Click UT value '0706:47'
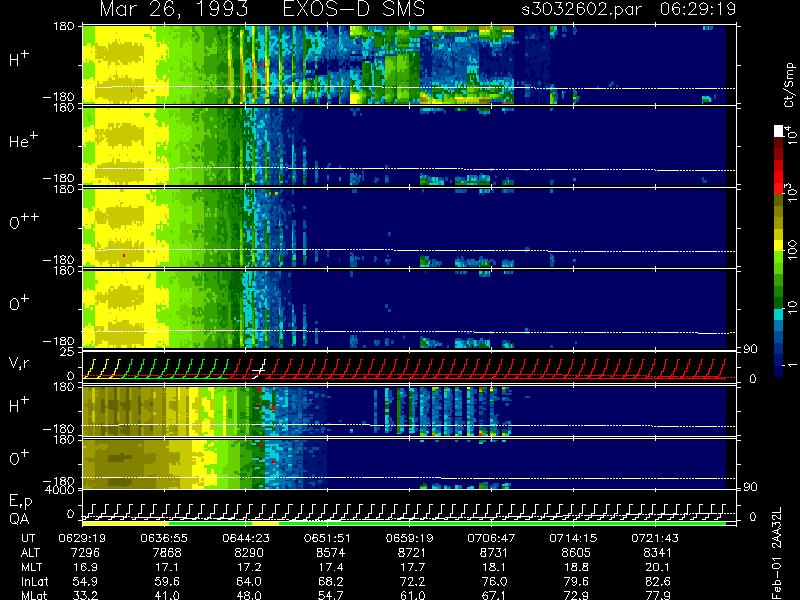Screen dimensions: 800x600 491,538
